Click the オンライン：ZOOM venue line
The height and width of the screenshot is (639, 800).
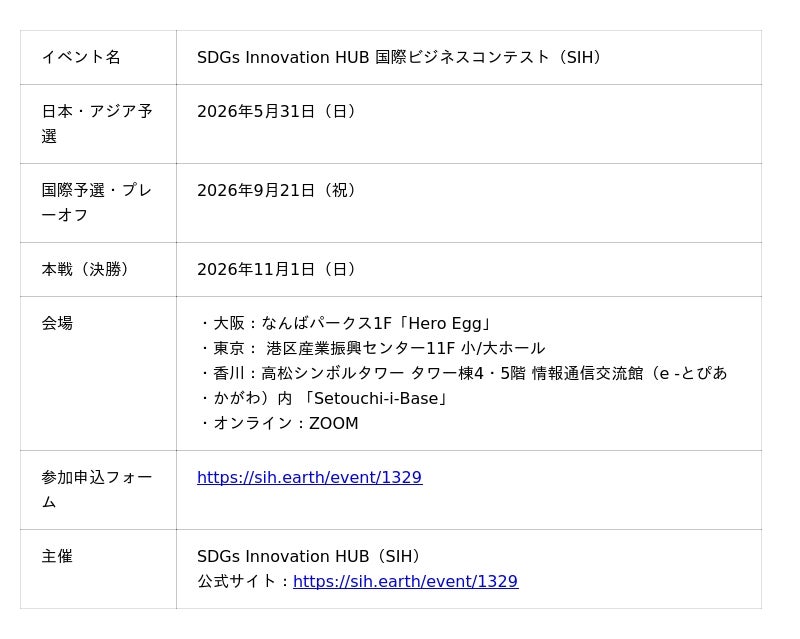[x=279, y=424]
